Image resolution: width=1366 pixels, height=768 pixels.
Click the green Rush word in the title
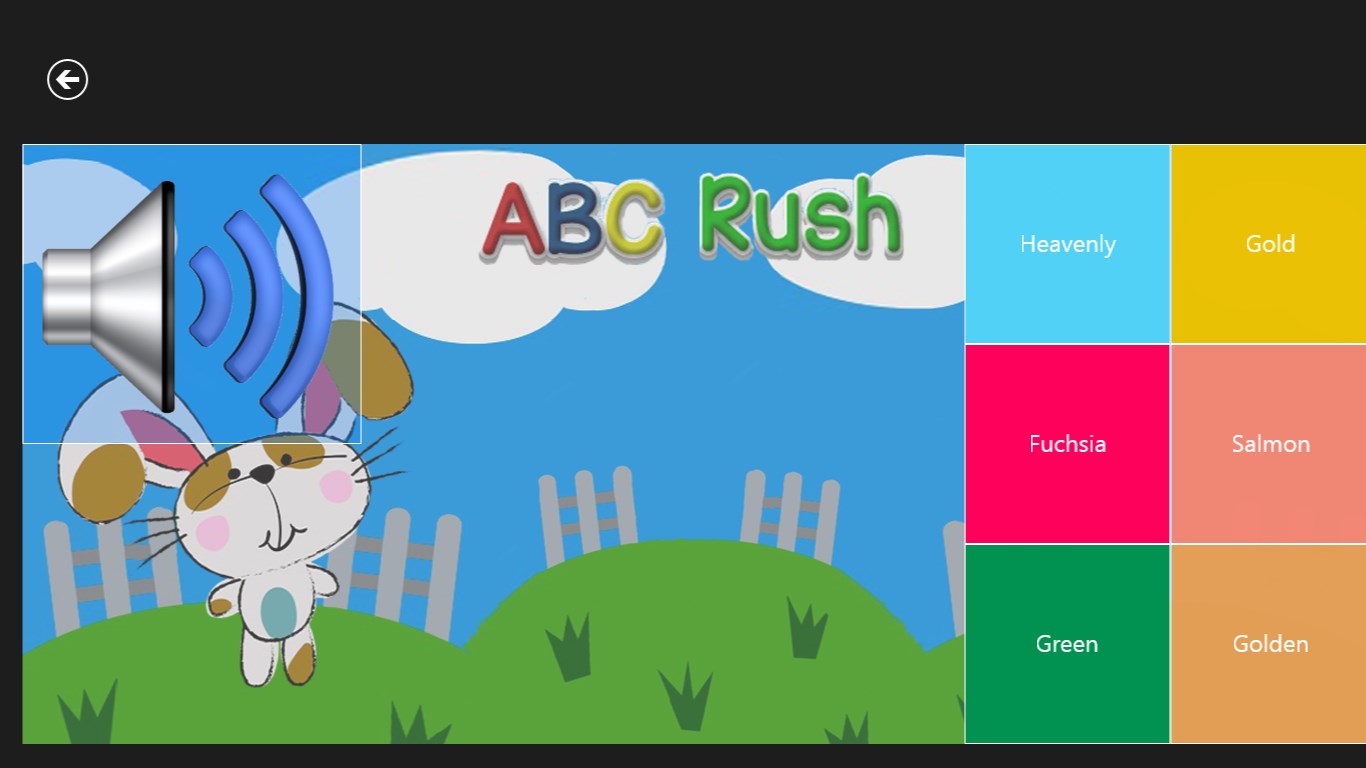800,215
